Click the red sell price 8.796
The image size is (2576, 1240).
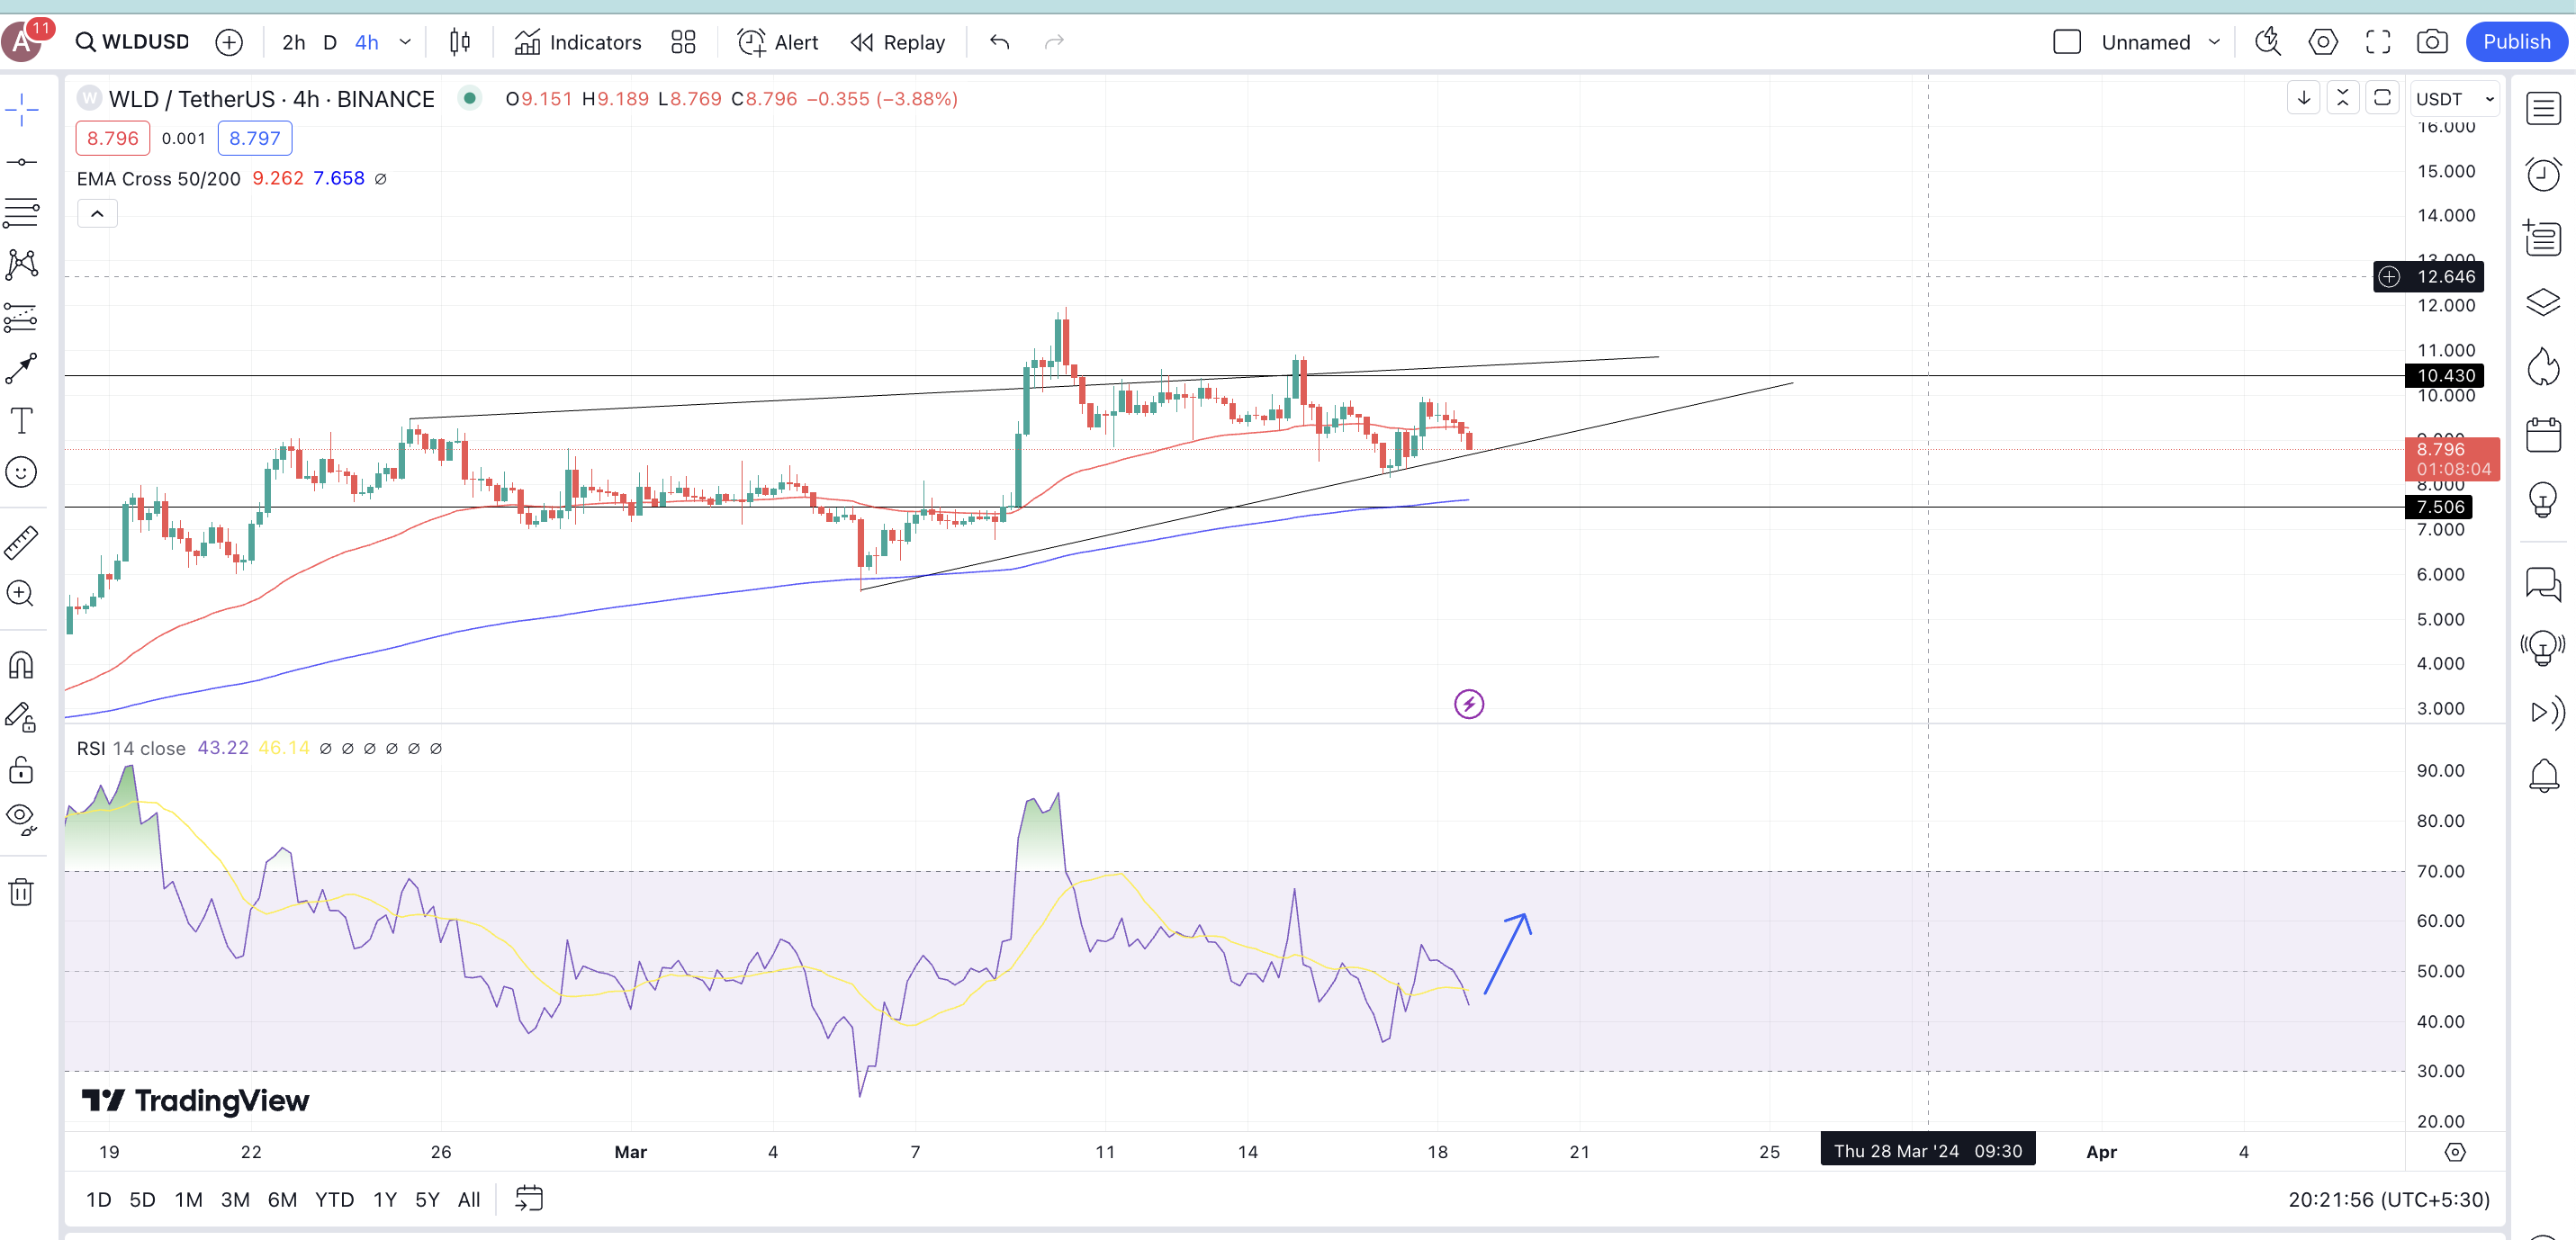click(x=112, y=138)
